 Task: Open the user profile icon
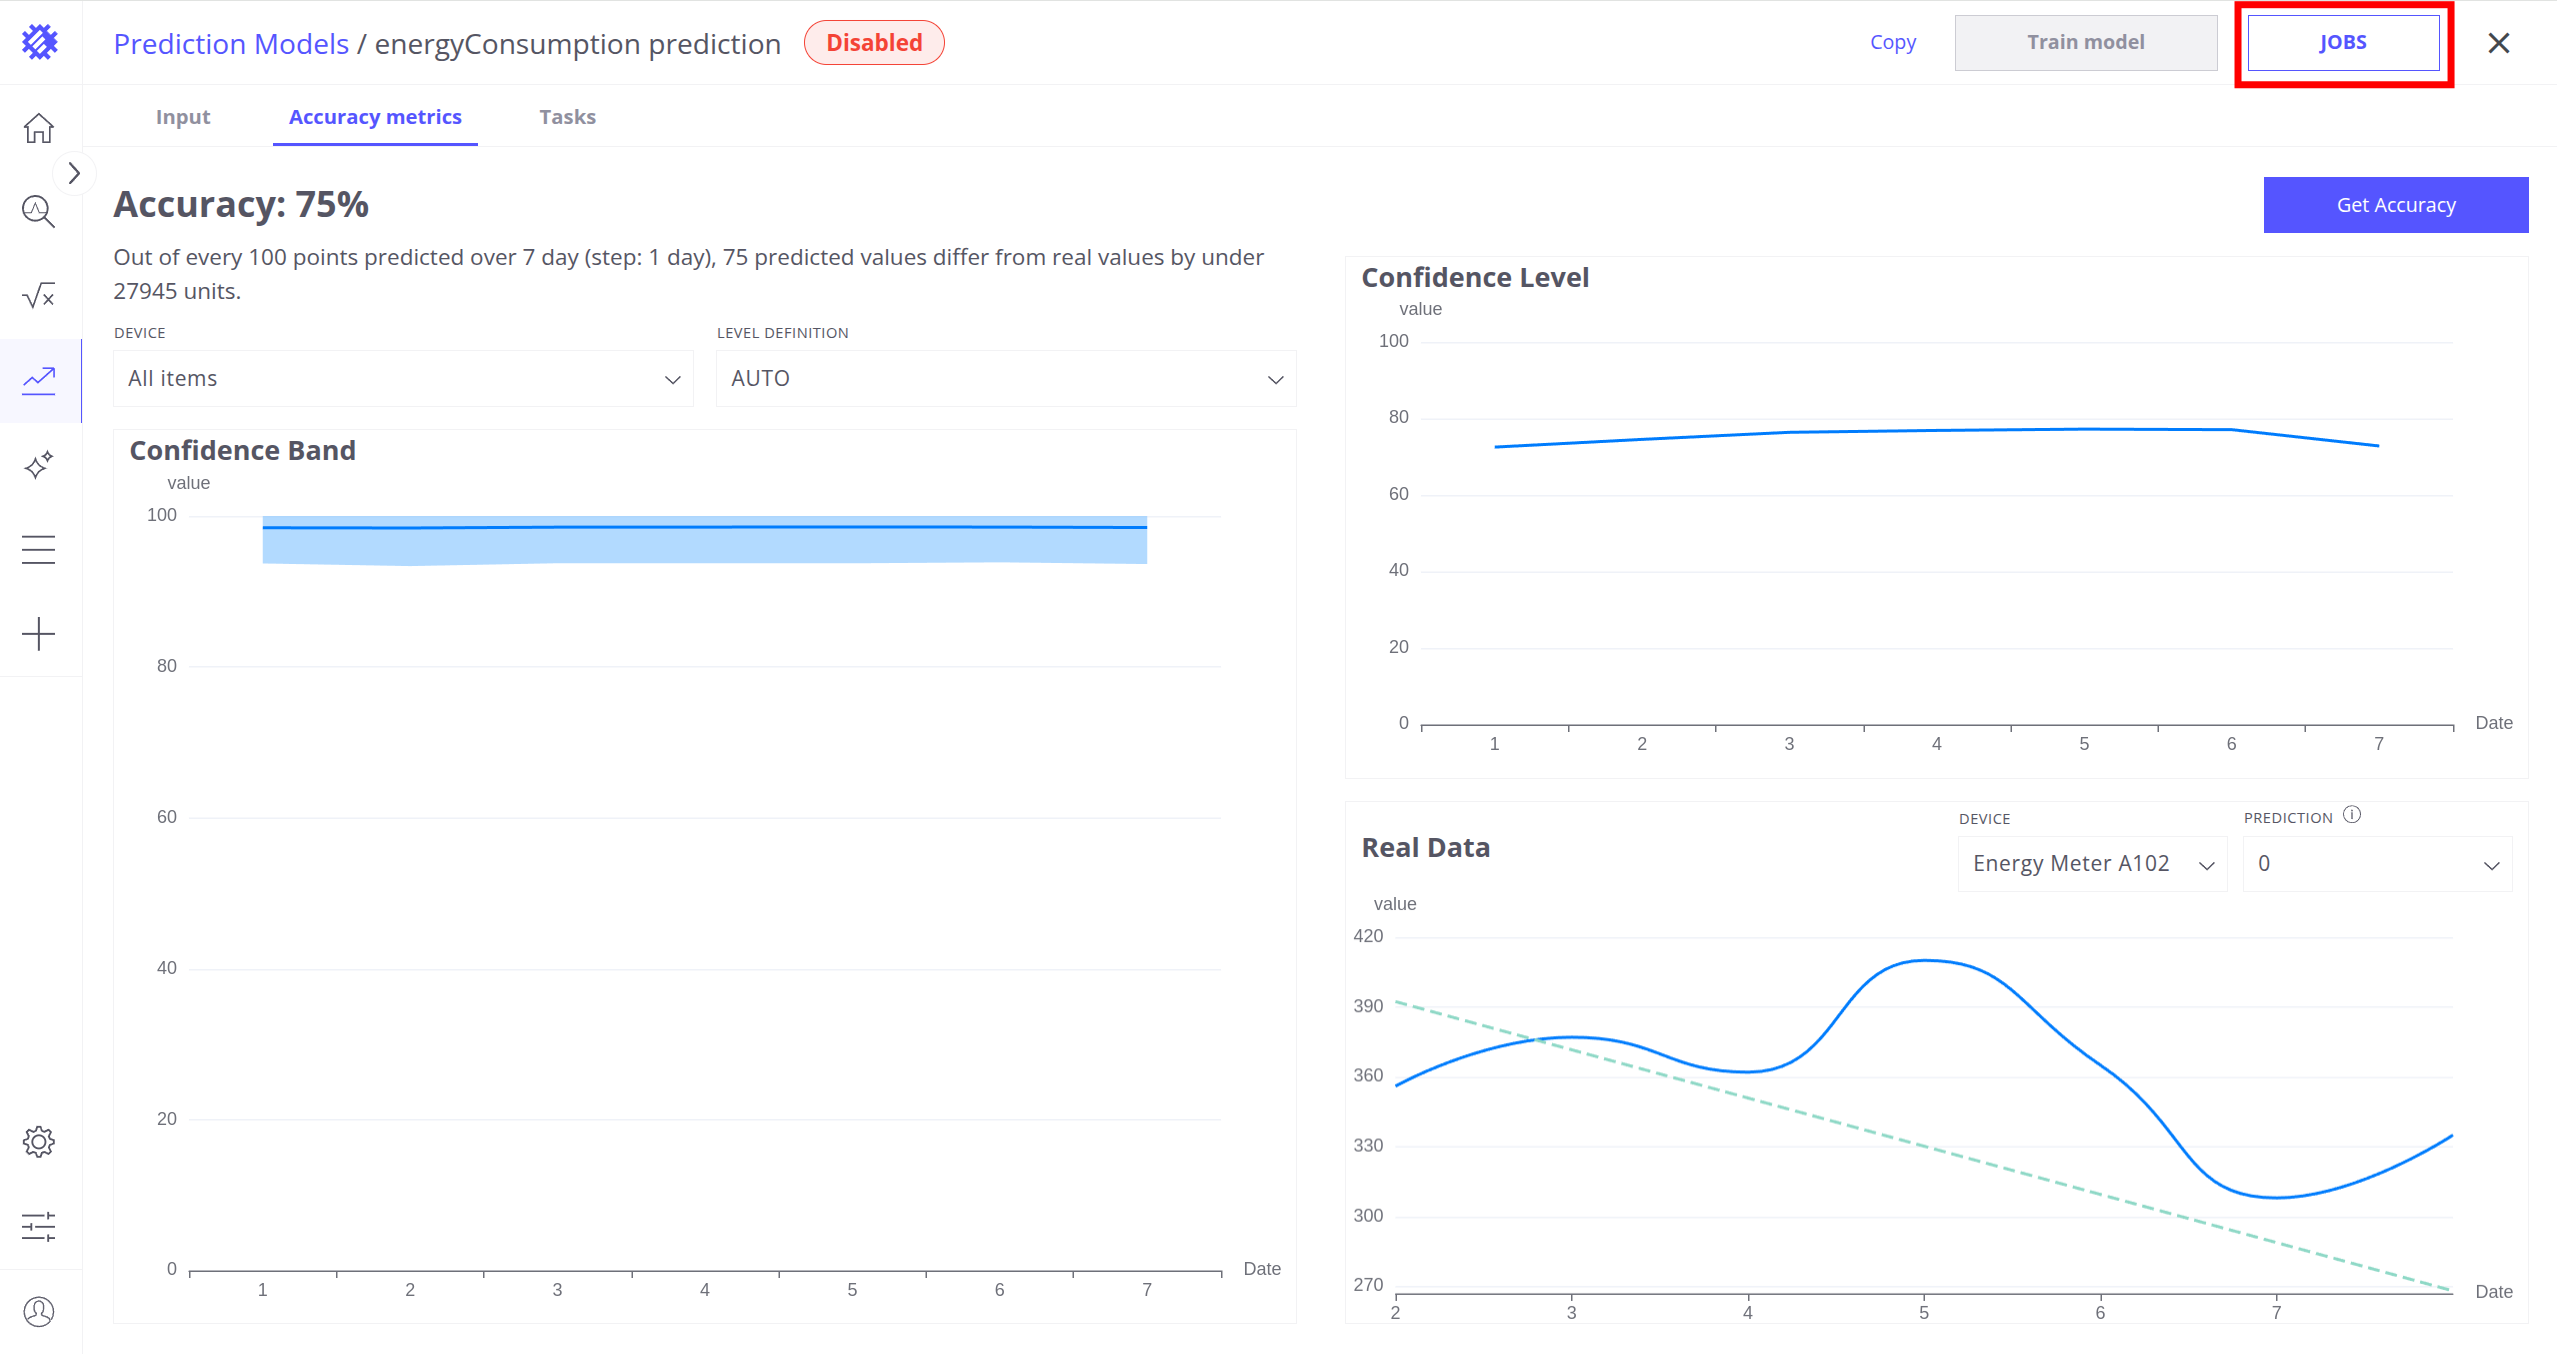39,1311
